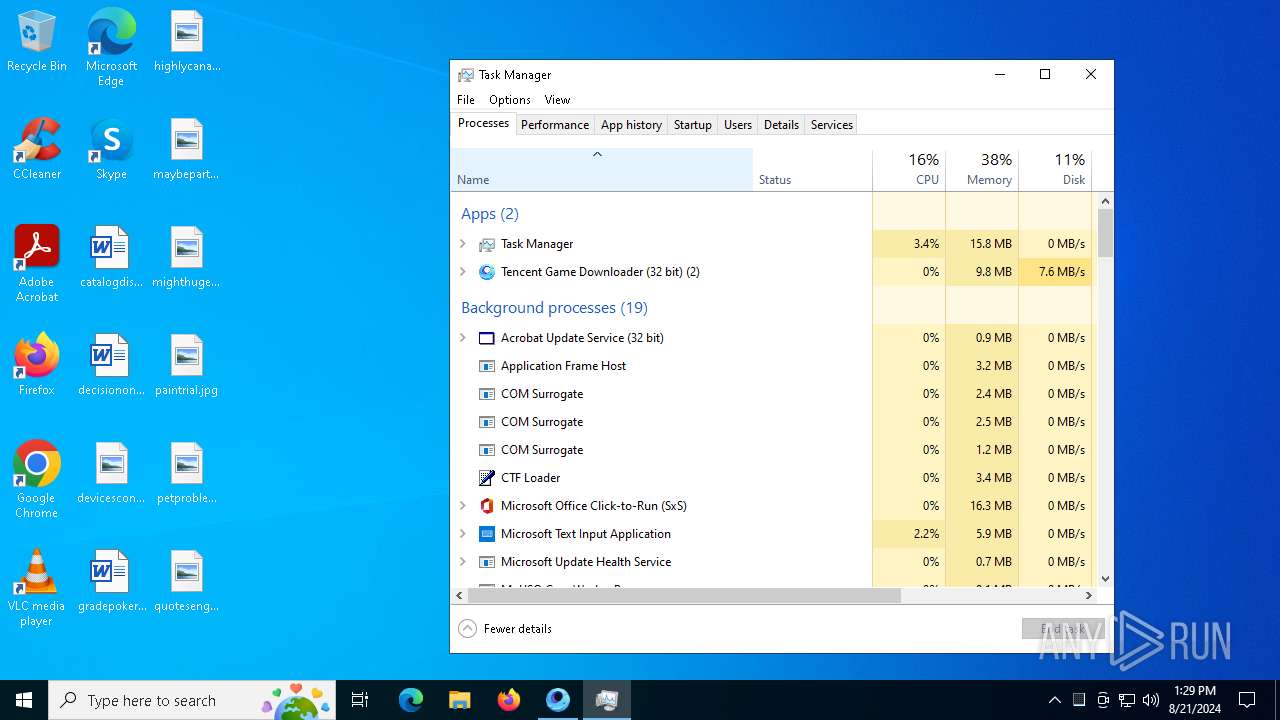Click the Microsoft Text Input Application icon
1280x720 pixels.
pyautogui.click(x=487, y=534)
